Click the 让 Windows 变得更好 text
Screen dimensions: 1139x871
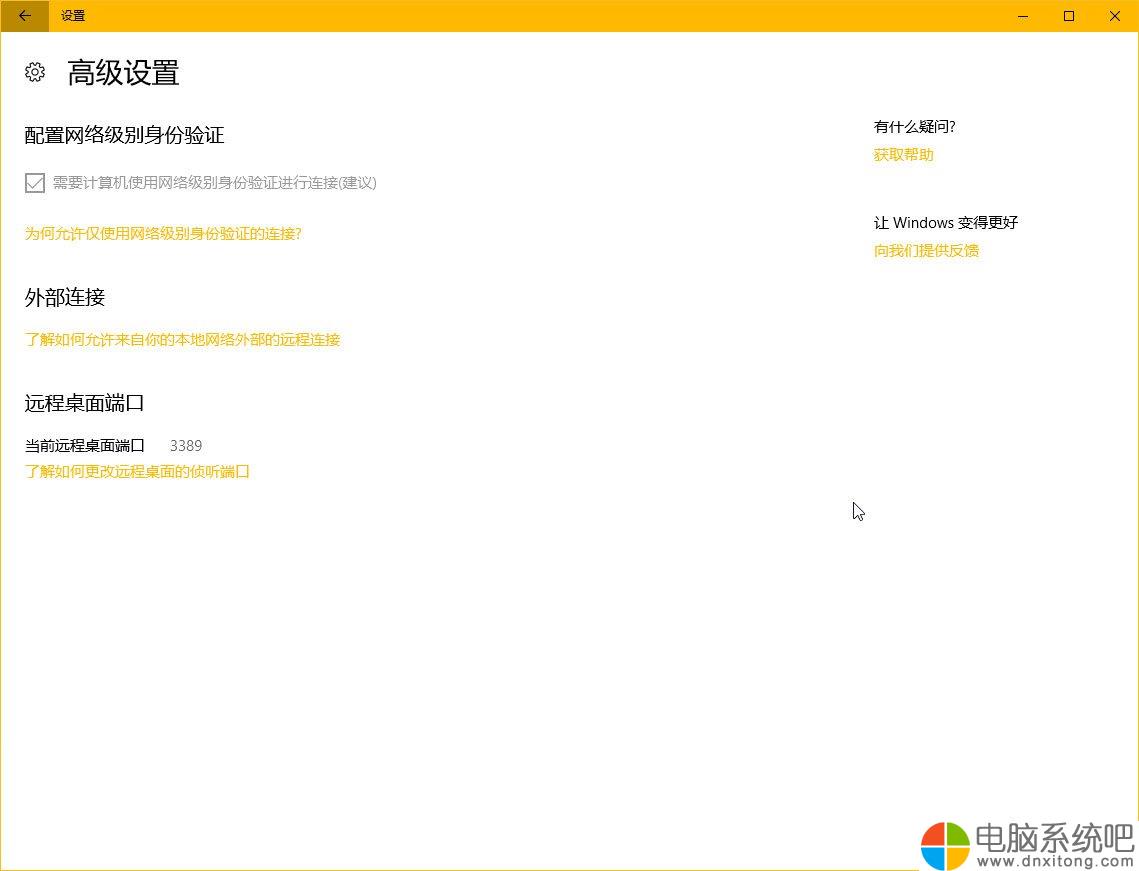pos(946,222)
